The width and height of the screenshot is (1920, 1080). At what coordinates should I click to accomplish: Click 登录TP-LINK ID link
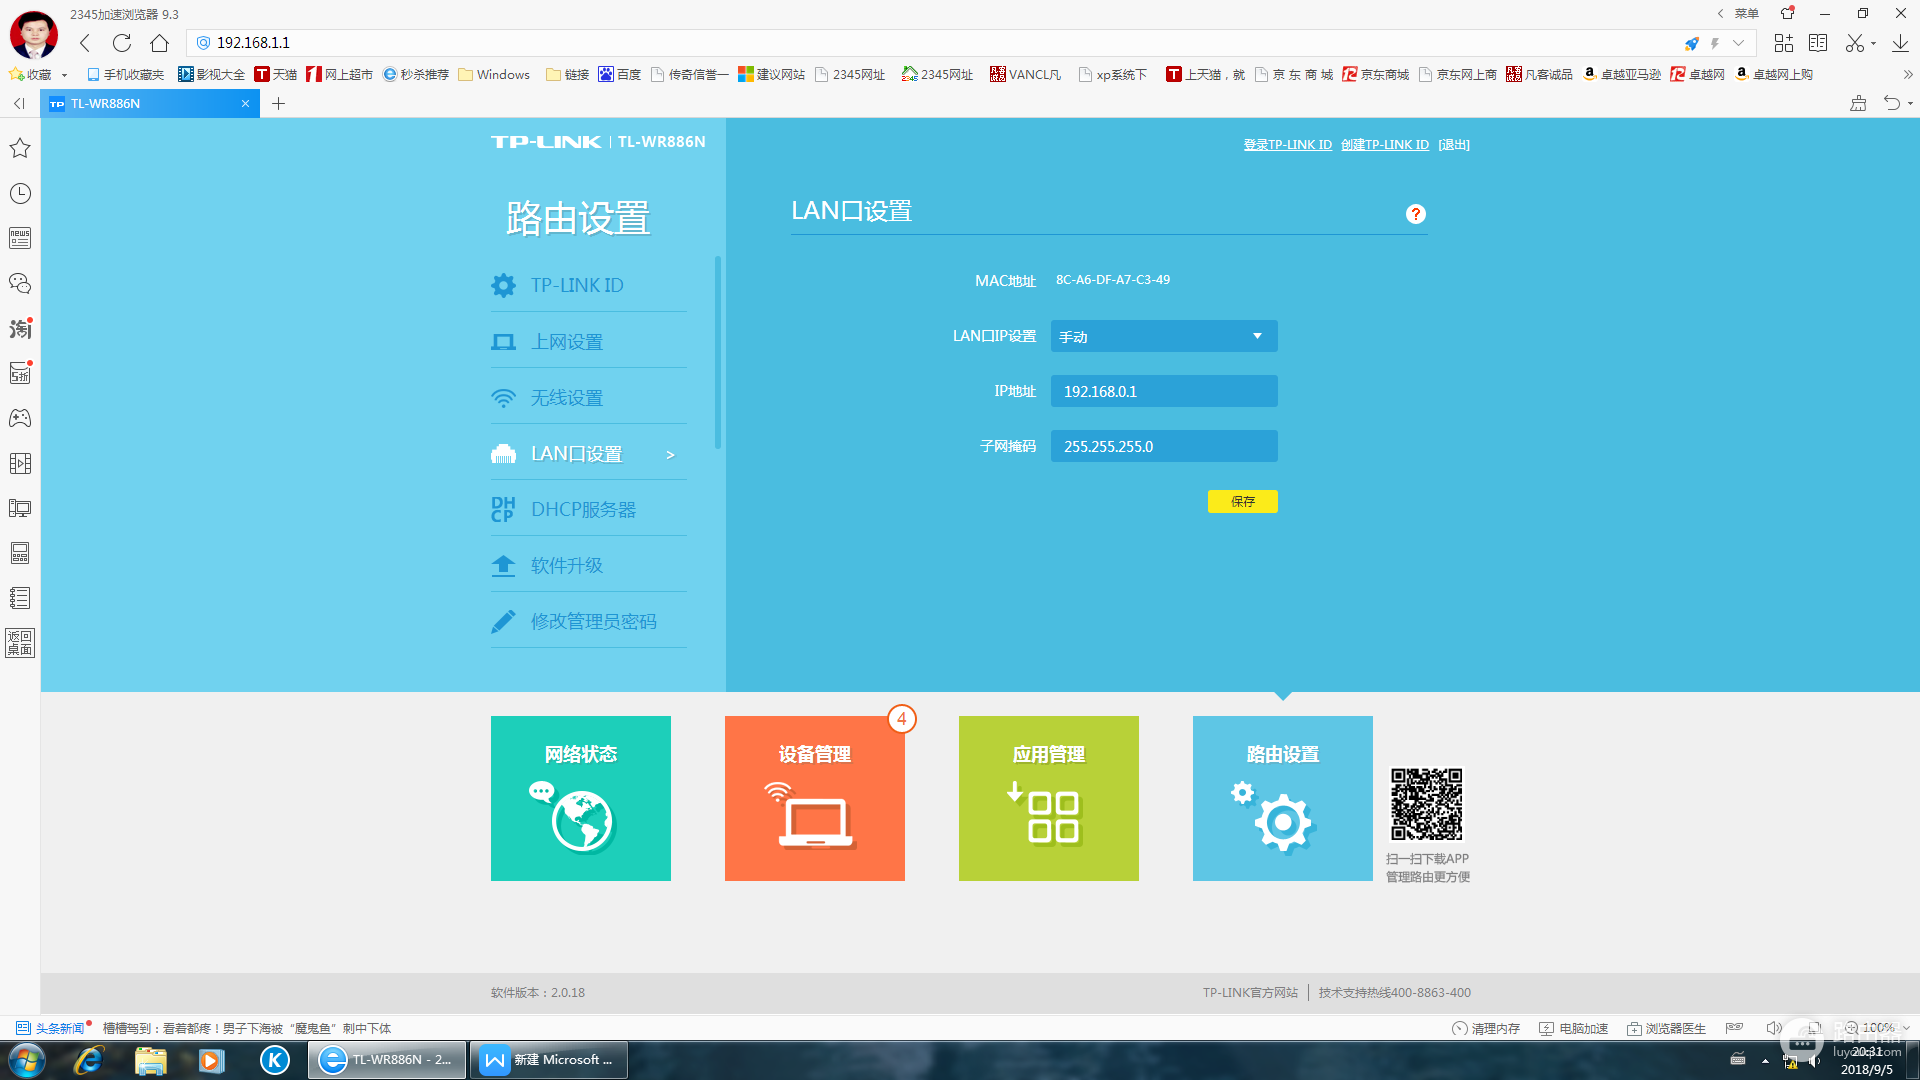1287,145
